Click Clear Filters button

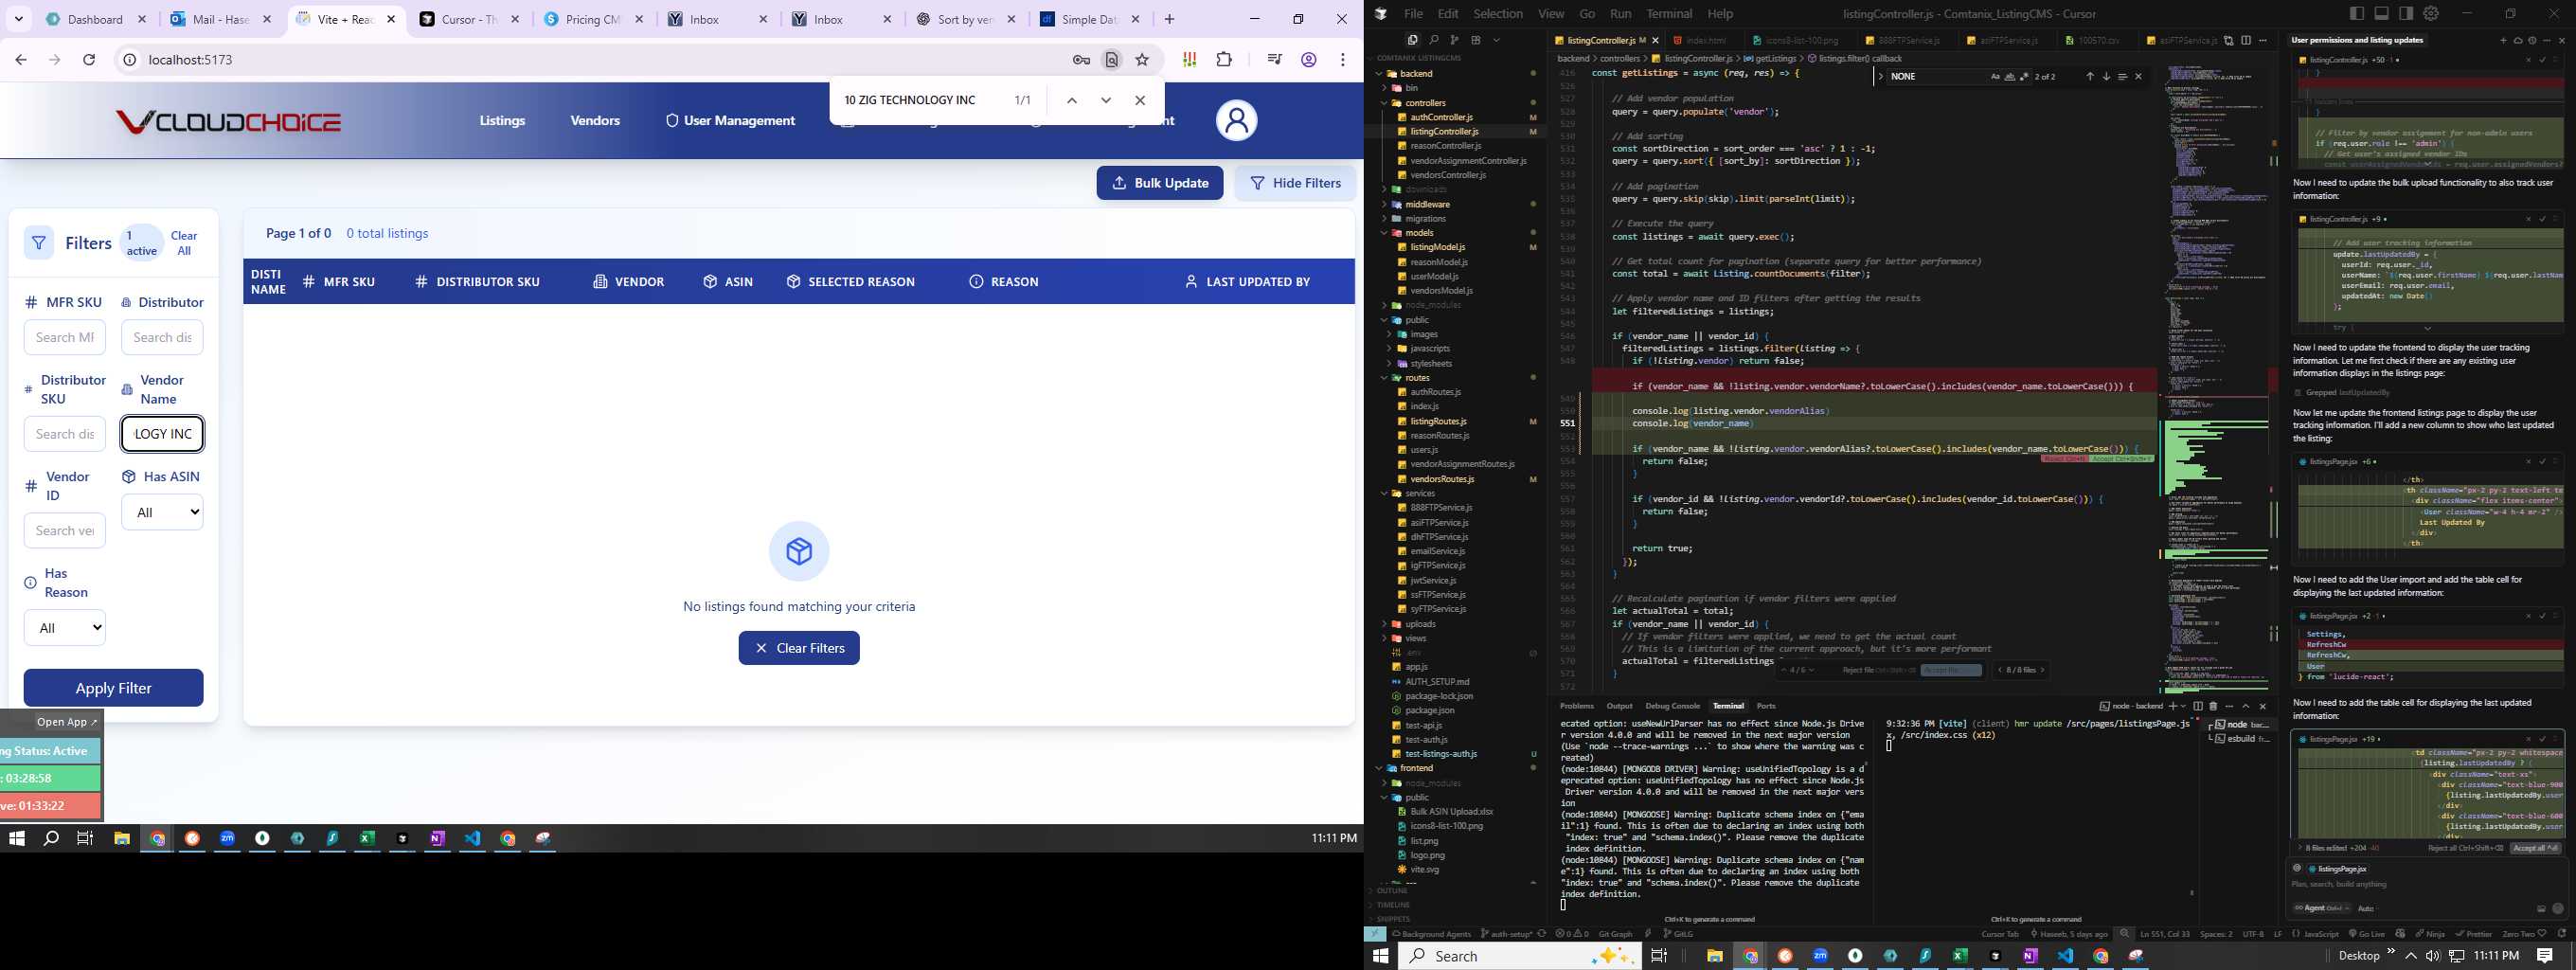pyautogui.click(x=799, y=648)
